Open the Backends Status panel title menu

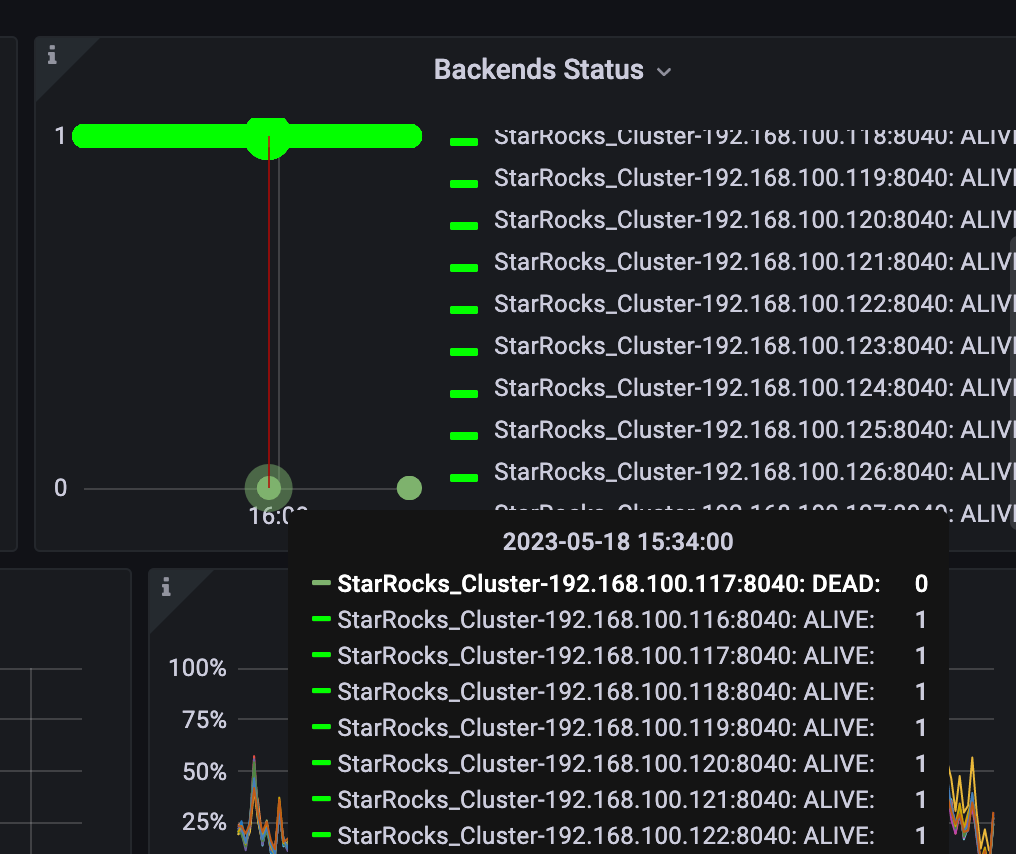pos(552,69)
